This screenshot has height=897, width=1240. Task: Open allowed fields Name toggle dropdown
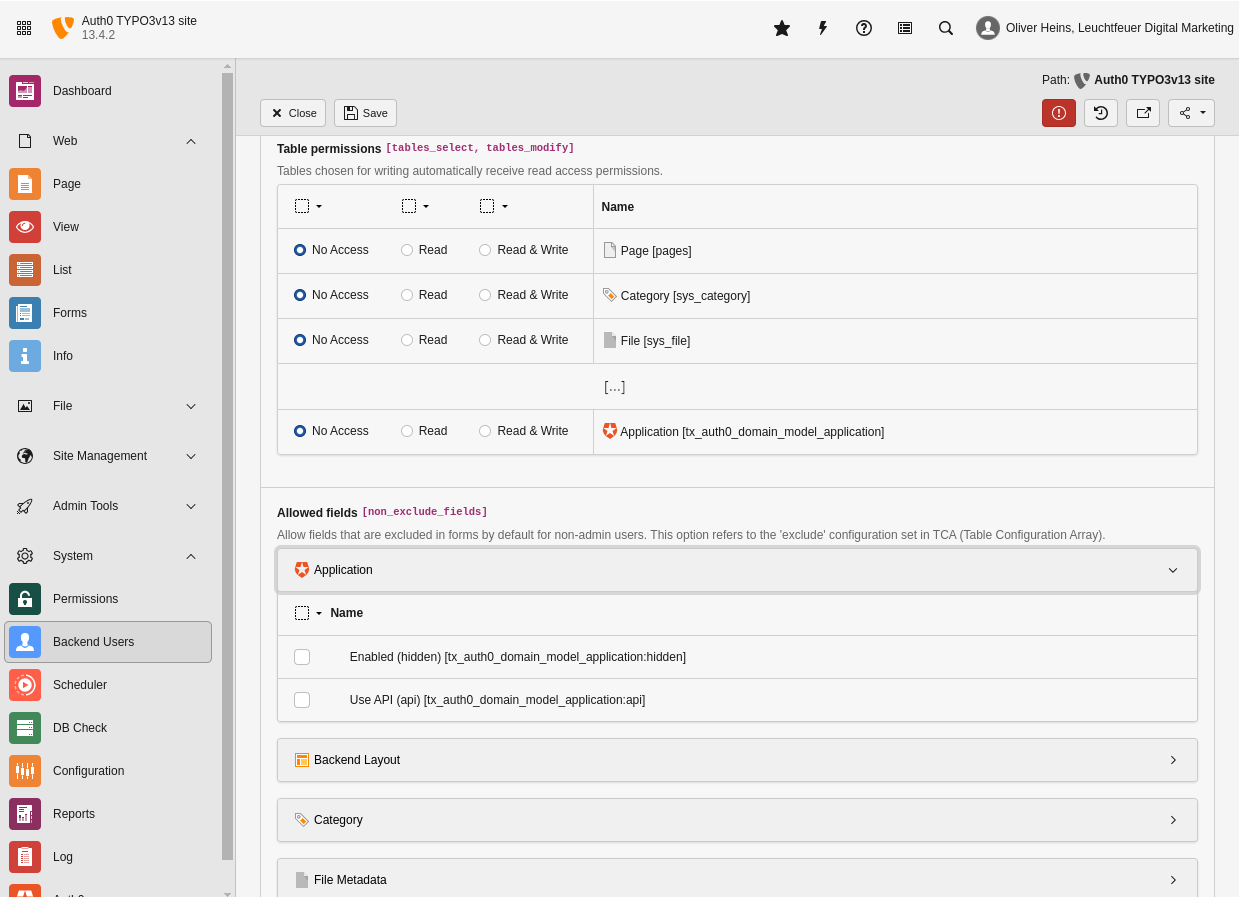(x=309, y=613)
